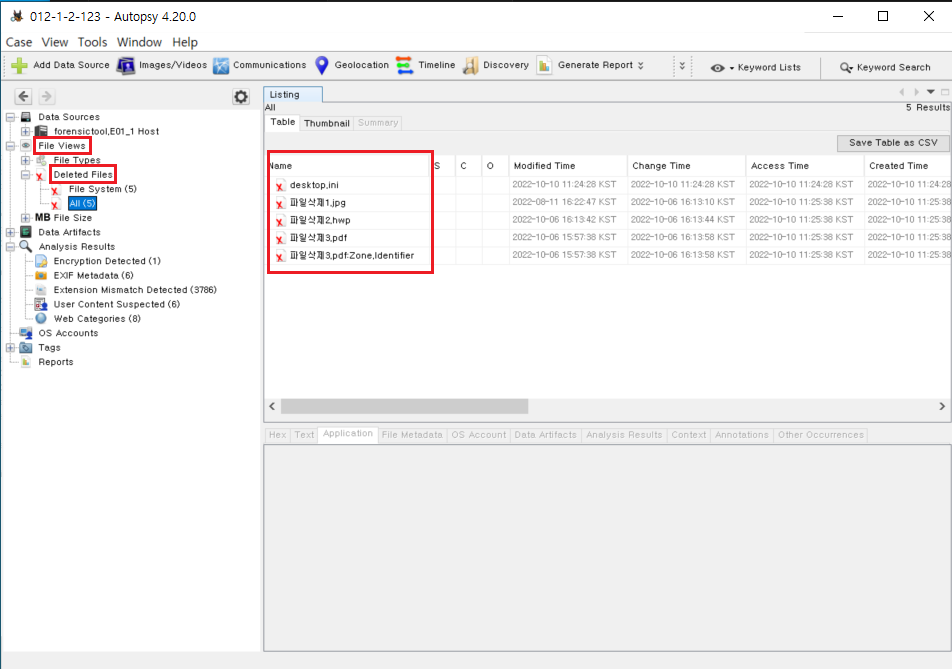Collapse the Deleted Files node
The width and height of the screenshot is (952, 669).
coord(26,175)
